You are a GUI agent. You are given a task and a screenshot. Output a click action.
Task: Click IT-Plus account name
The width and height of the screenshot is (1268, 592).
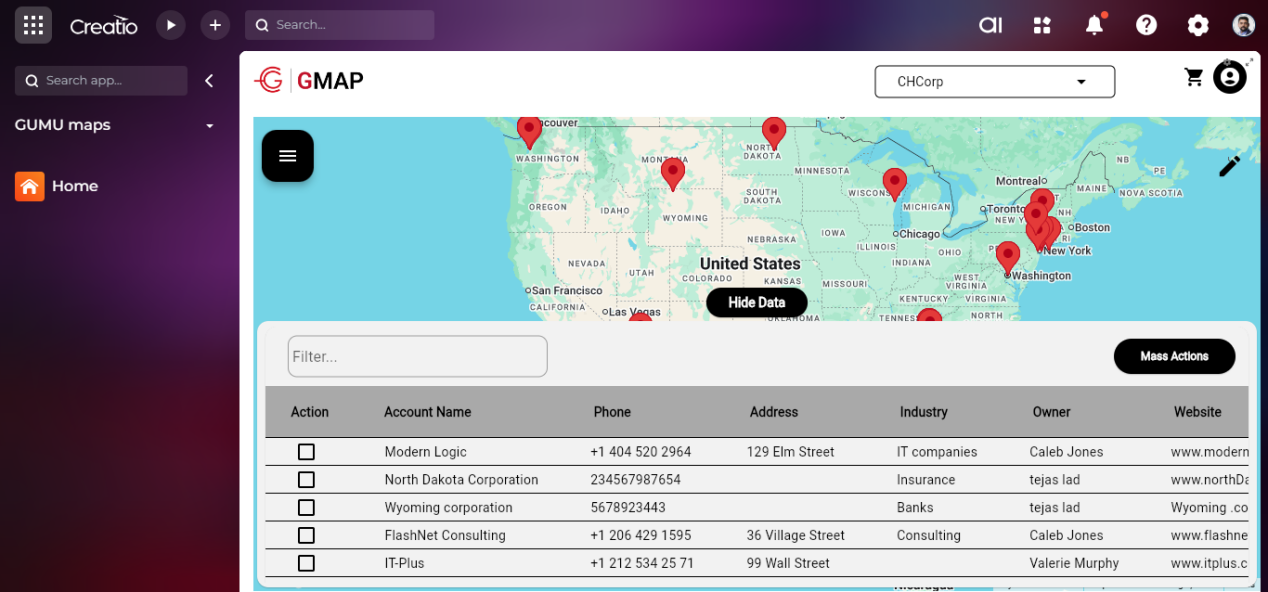tap(405, 563)
